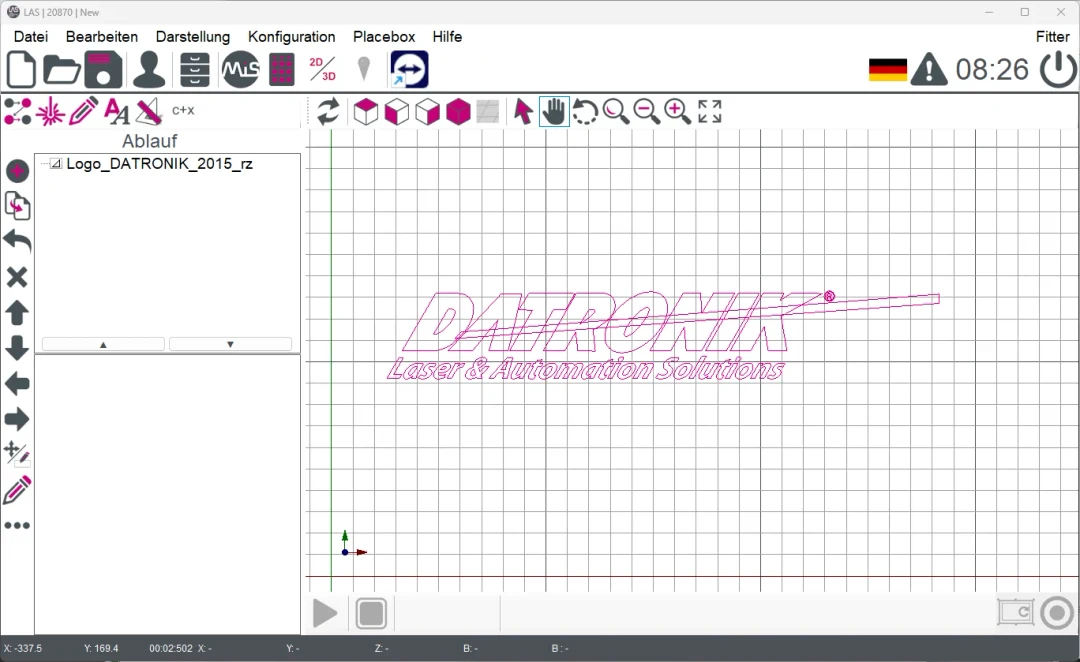The image size is (1080, 662).
Task: Click the zoom in magnifier icon
Action: 678,111
